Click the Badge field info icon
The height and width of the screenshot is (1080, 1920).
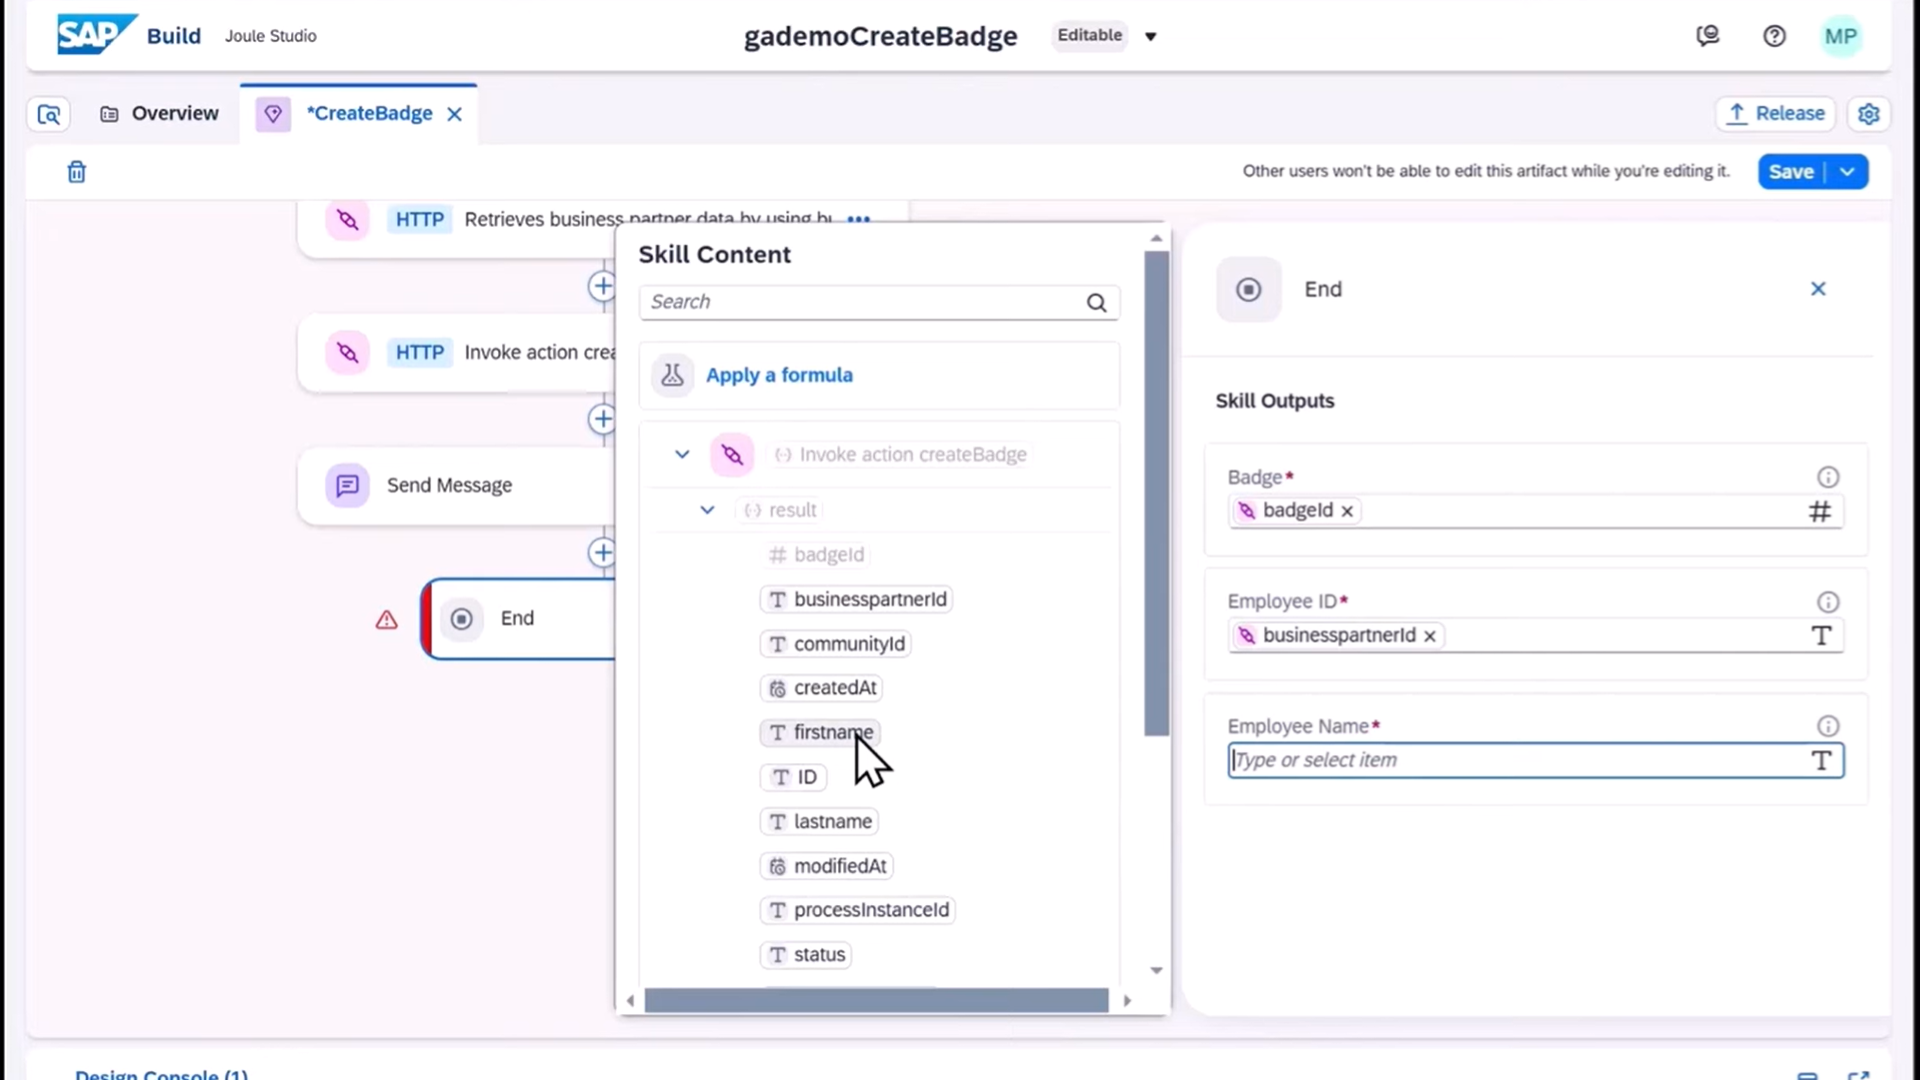pyautogui.click(x=1828, y=478)
